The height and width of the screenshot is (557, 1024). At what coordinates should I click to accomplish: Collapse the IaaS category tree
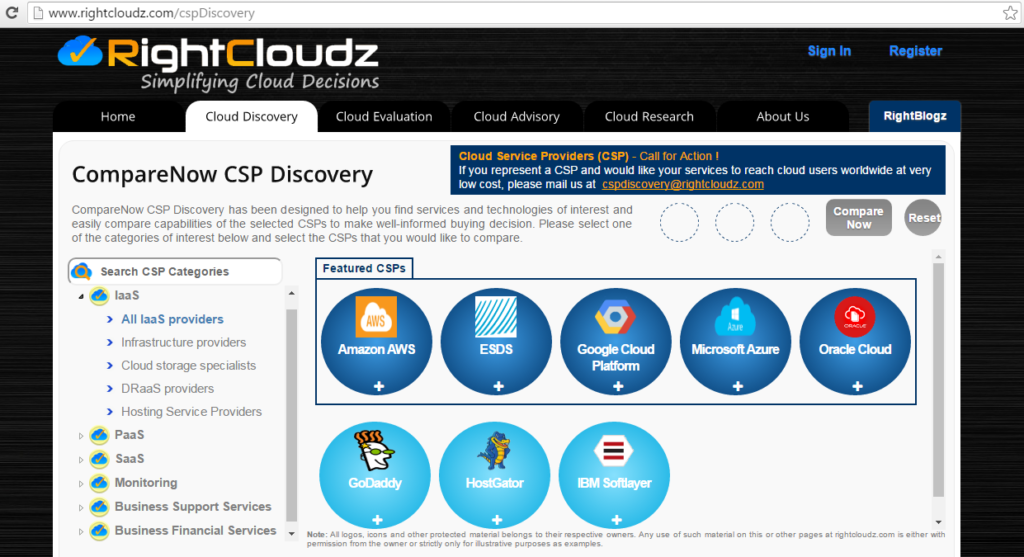coord(81,296)
